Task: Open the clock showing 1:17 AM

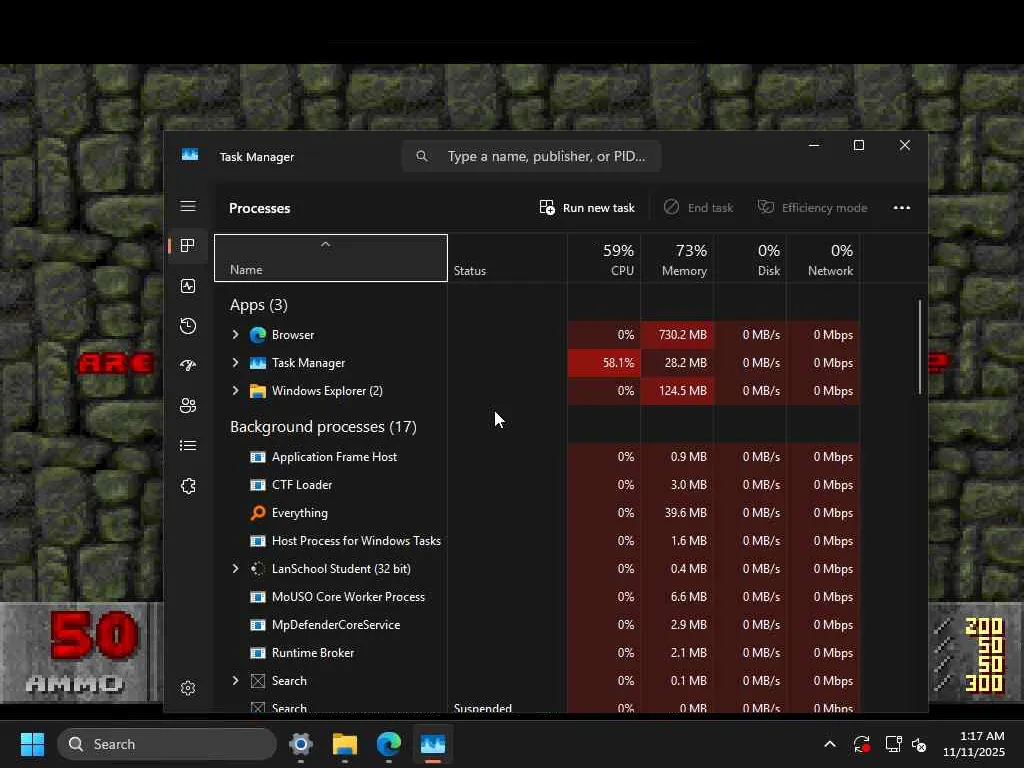Action: [x=974, y=744]
